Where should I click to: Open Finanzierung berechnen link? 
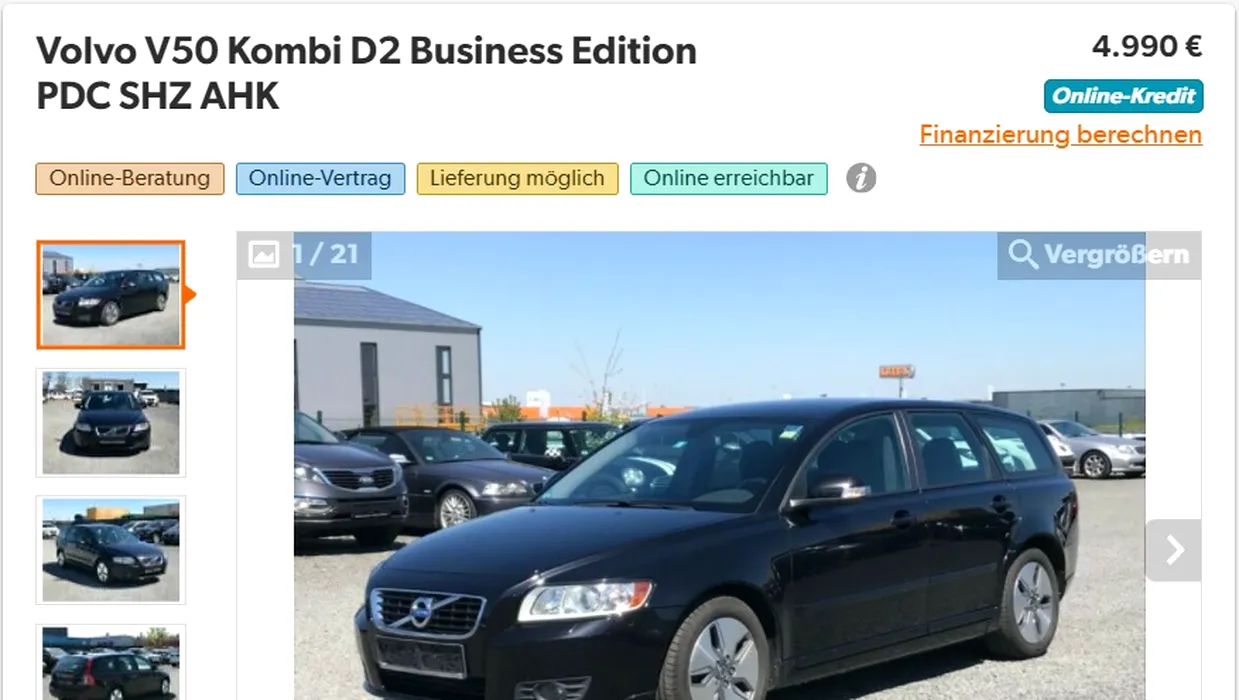point(1061,134)
